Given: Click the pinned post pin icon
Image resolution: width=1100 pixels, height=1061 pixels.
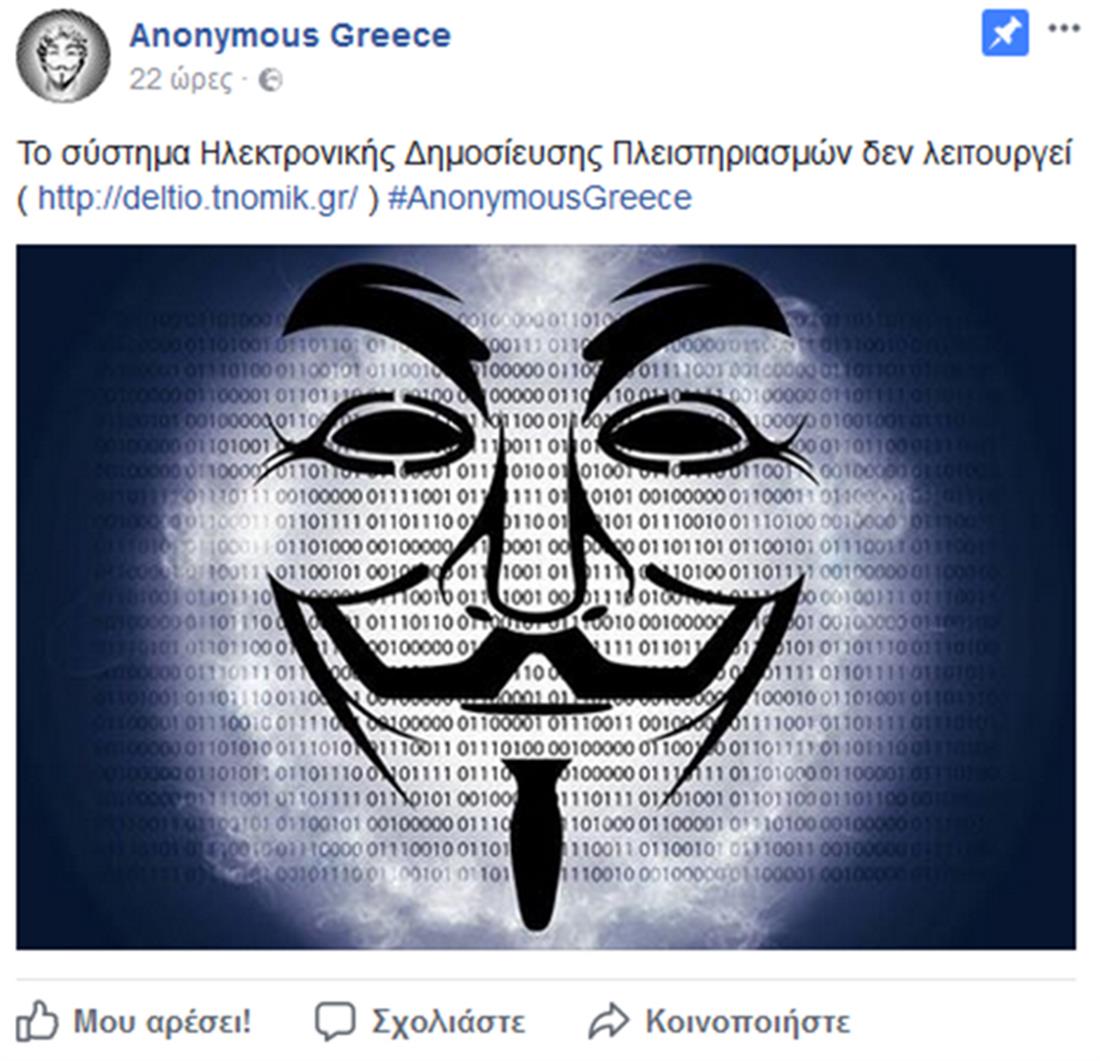Looking at the screenshot, I should (1005, 33).
